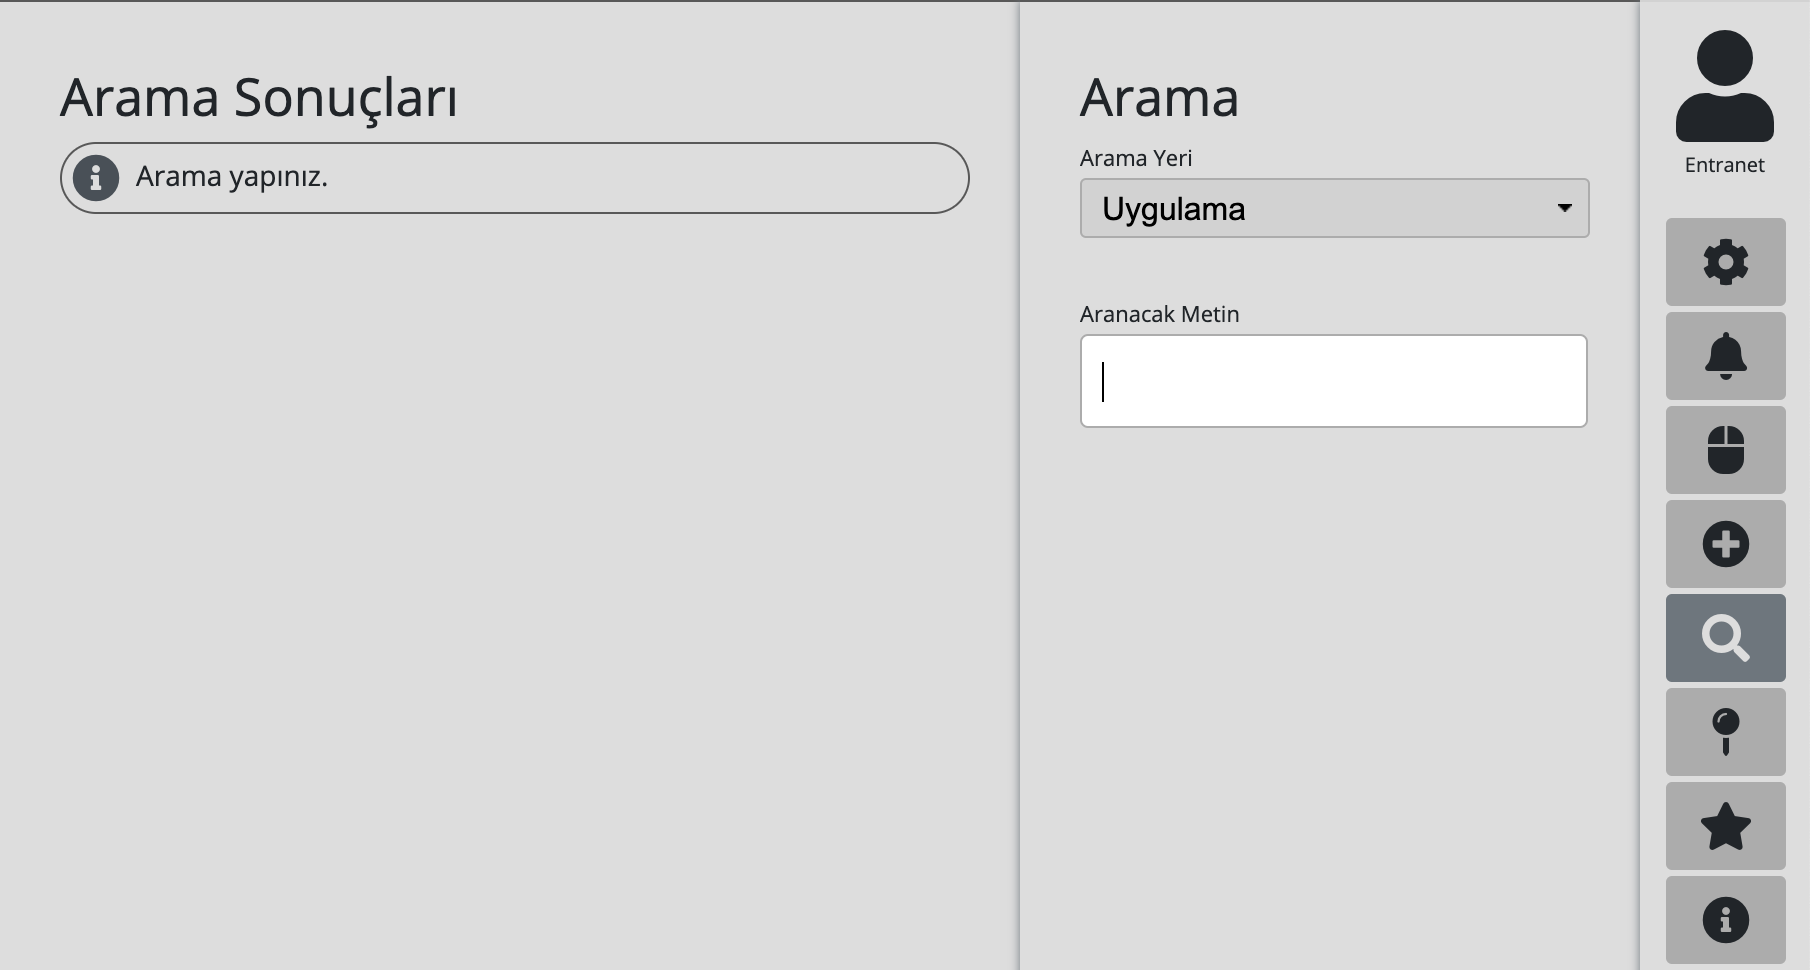Open the Arama Yeri dropdown showing Uygulama
The width and height of the screenshot is (1810, 970).
pyautogui.click(x=1334, y=208)
